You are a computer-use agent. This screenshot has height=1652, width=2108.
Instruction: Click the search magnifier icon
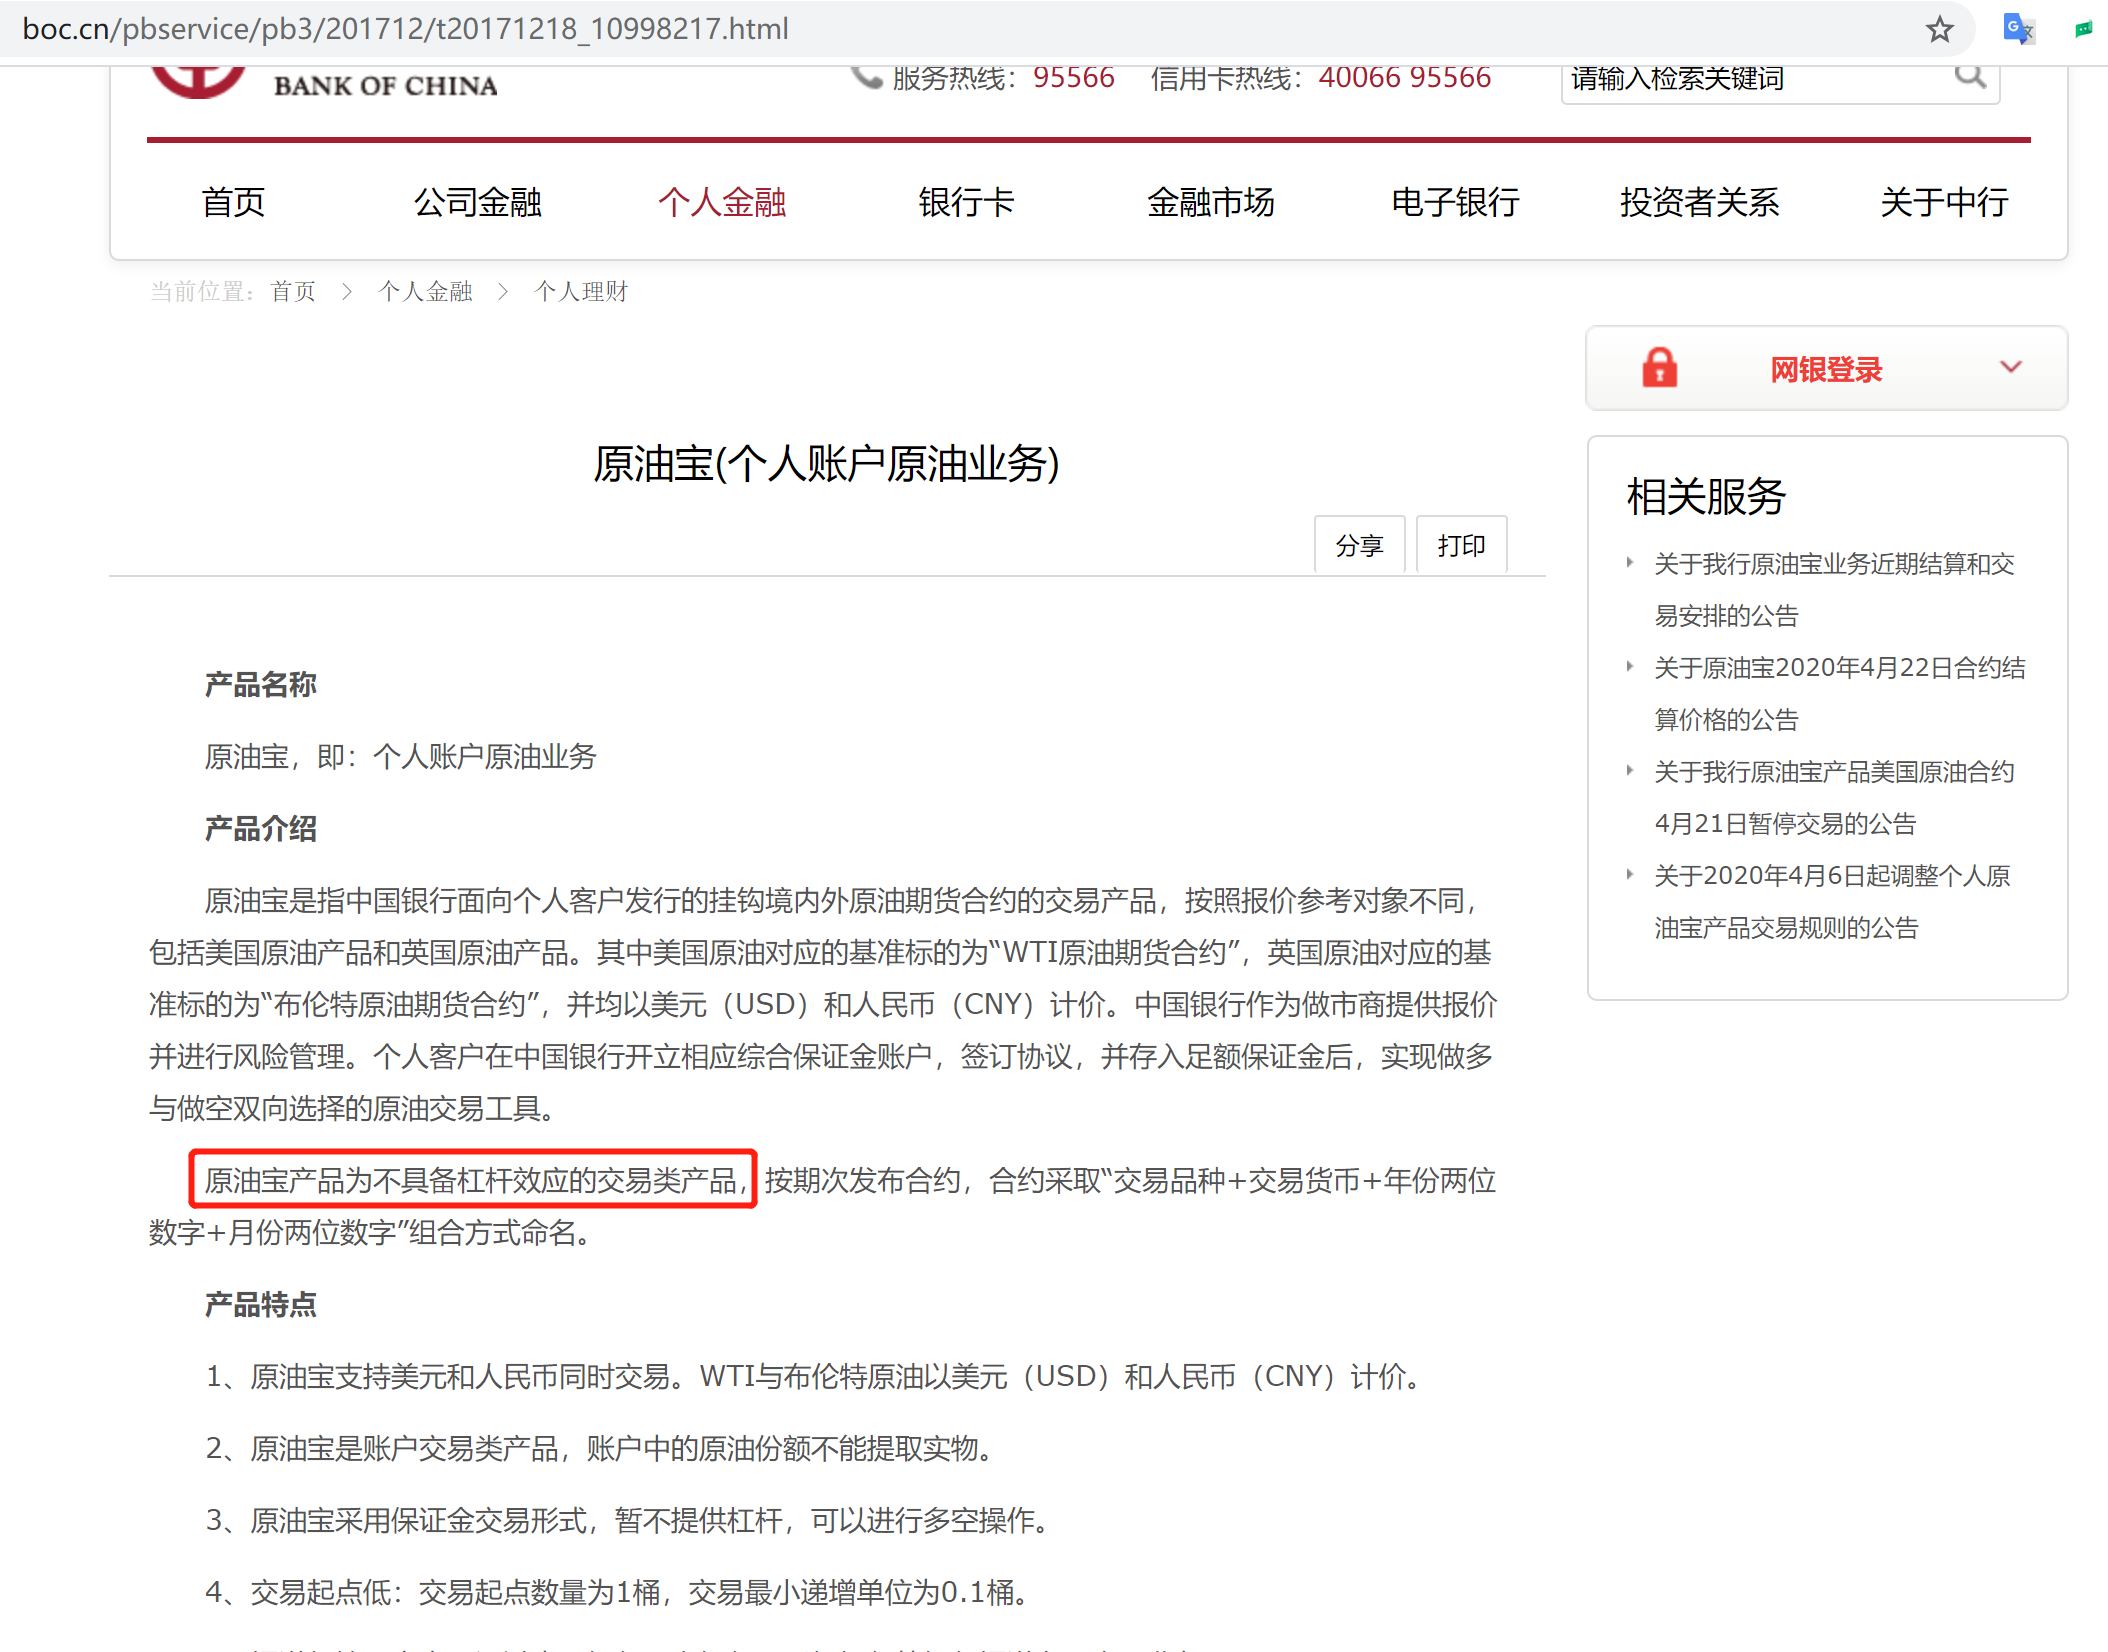coord(1970,76)
